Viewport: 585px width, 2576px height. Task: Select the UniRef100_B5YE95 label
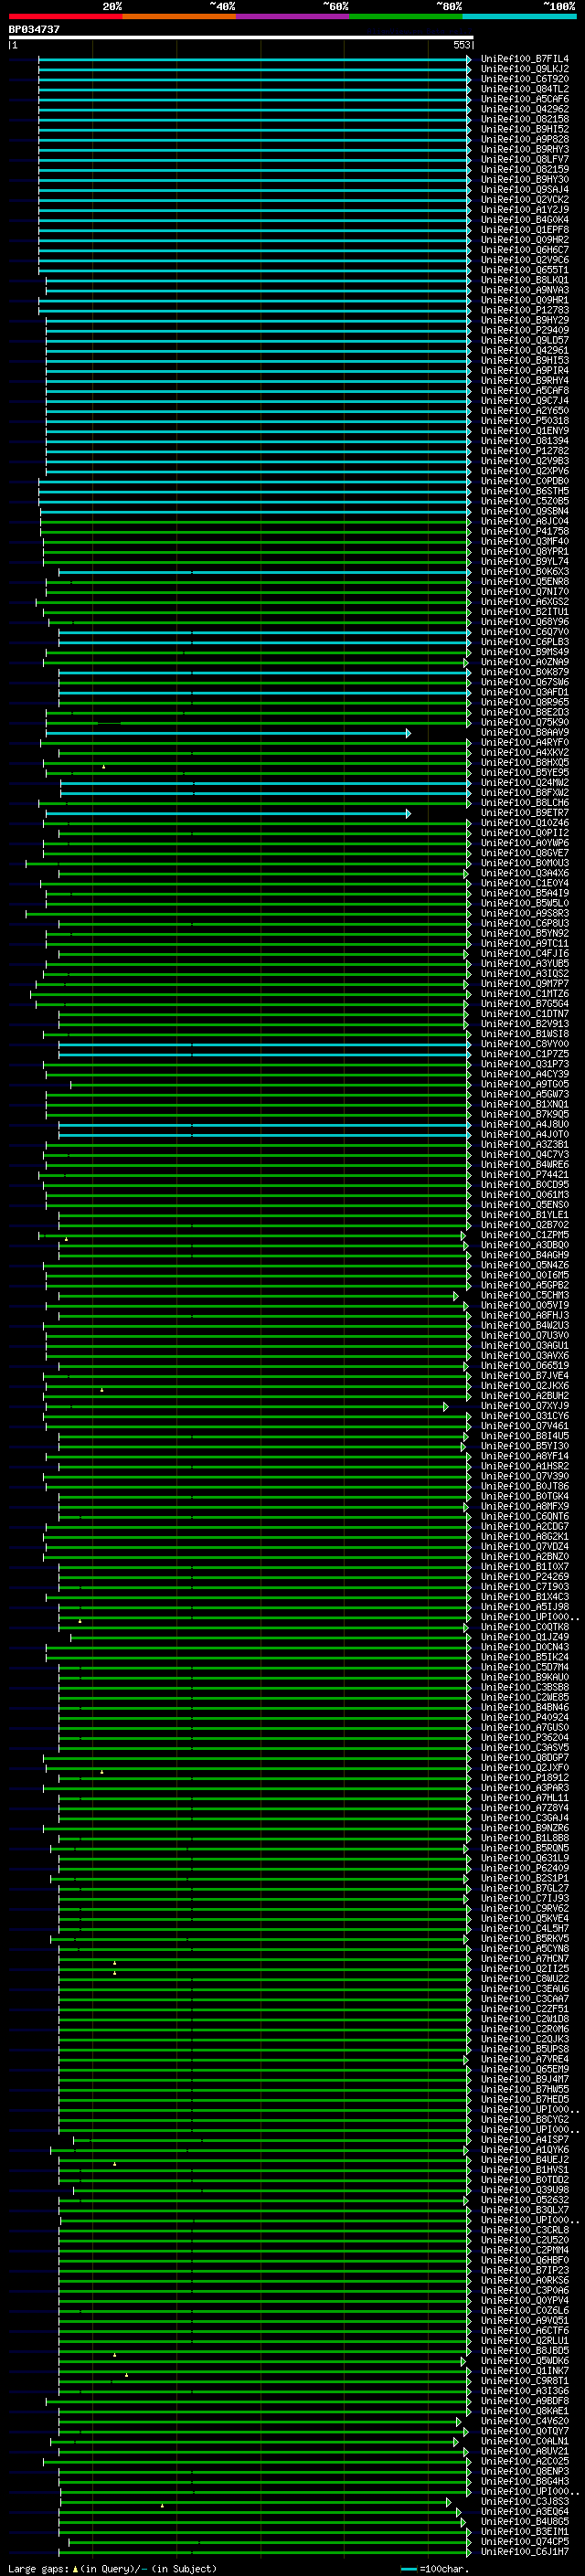coord(525,772)
